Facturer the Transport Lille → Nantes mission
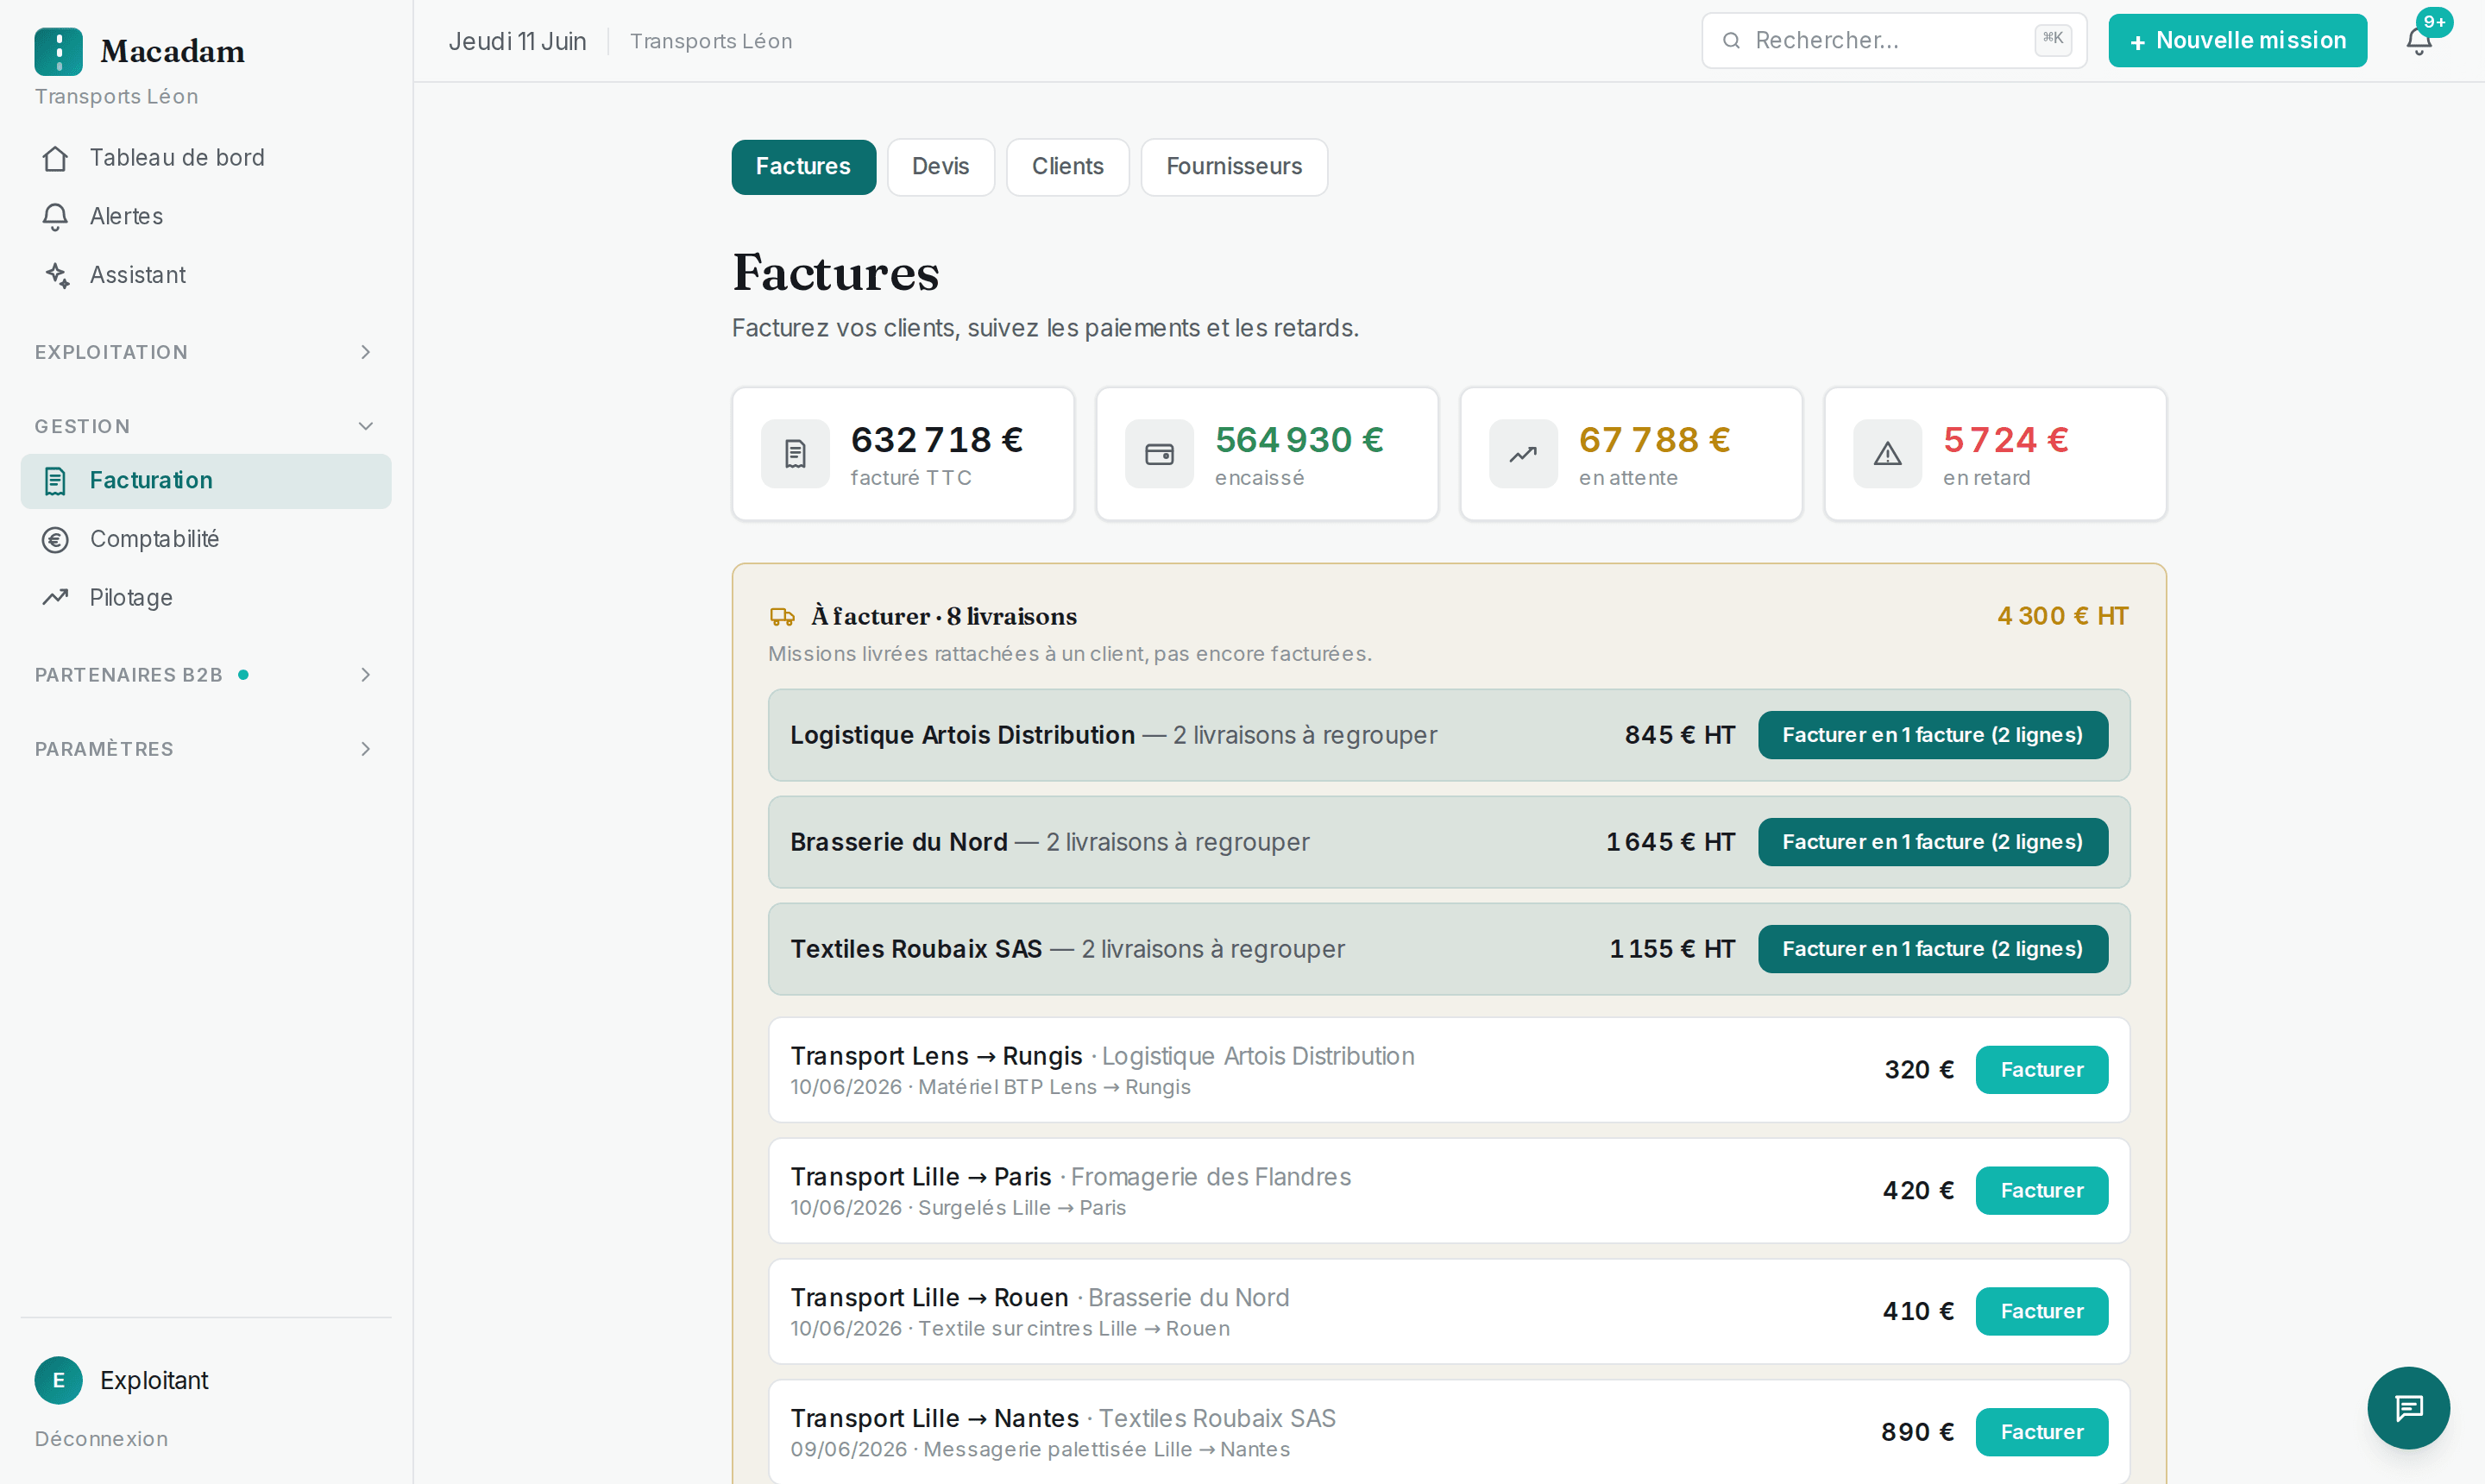 point(2041,1433)
